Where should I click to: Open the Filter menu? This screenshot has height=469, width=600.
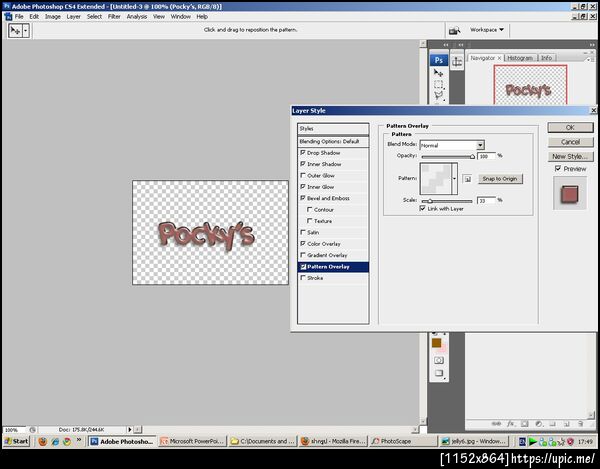click(114, 16)
